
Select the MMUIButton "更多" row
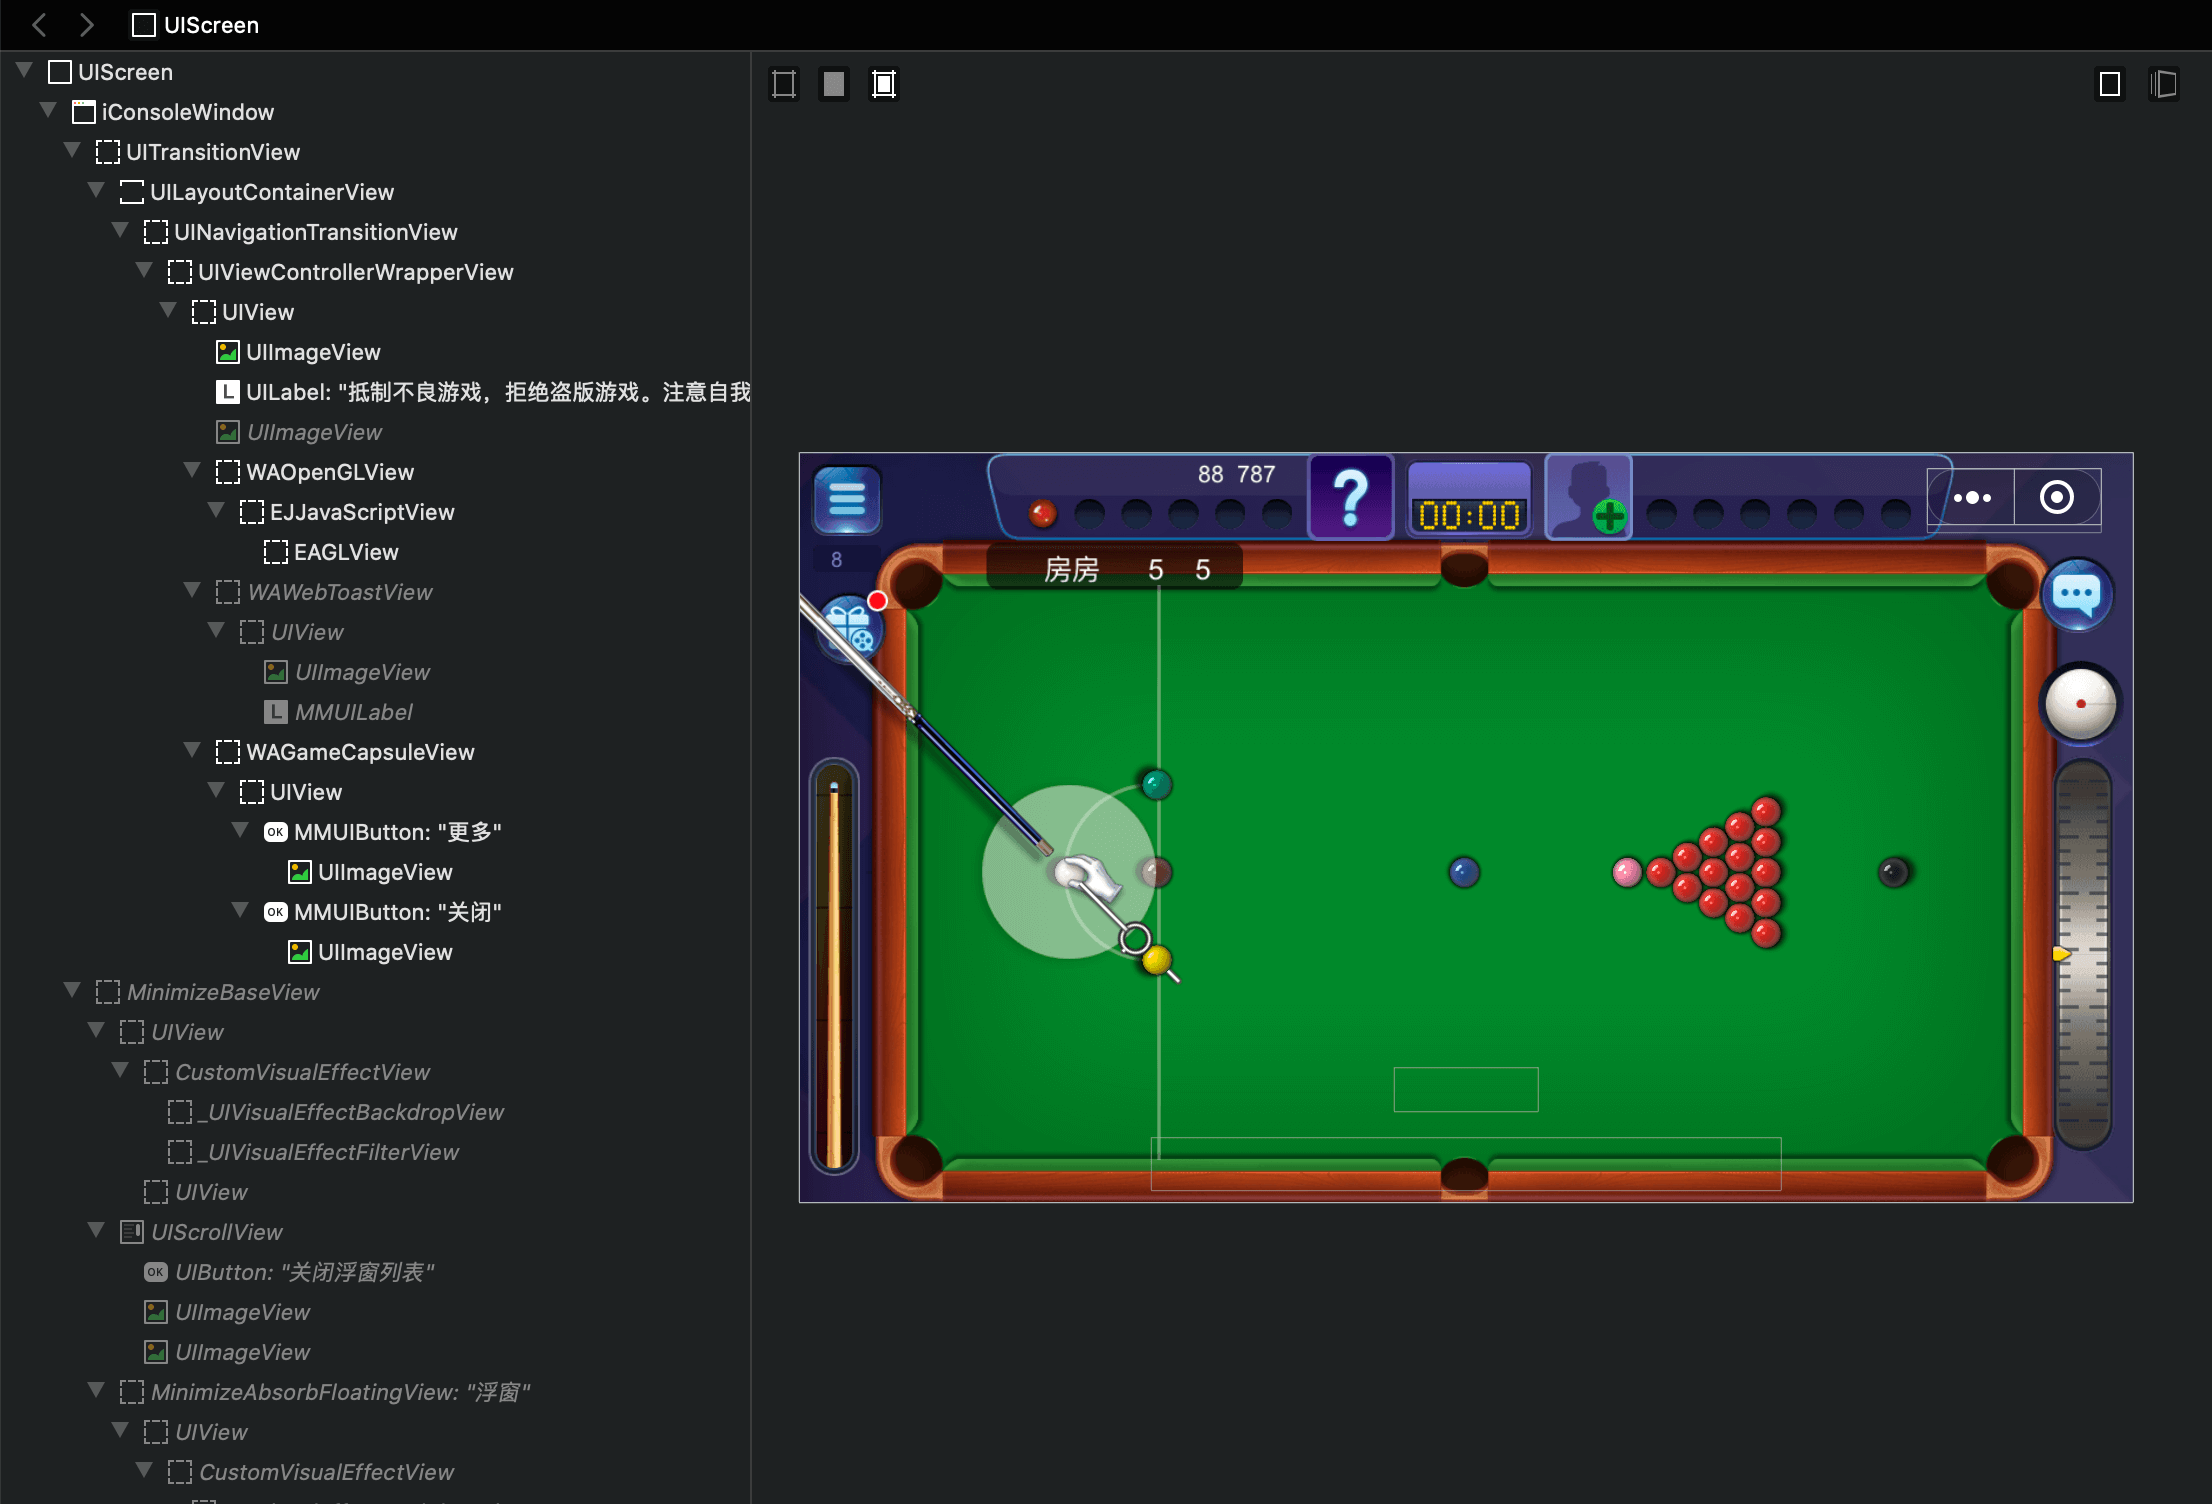[397, 832]
